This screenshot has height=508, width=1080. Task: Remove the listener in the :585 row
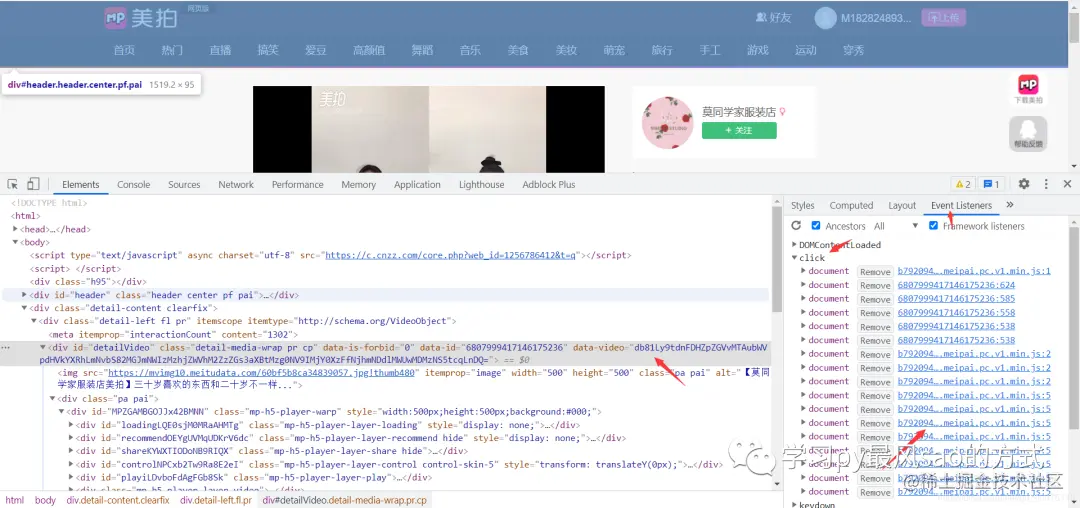875,299
